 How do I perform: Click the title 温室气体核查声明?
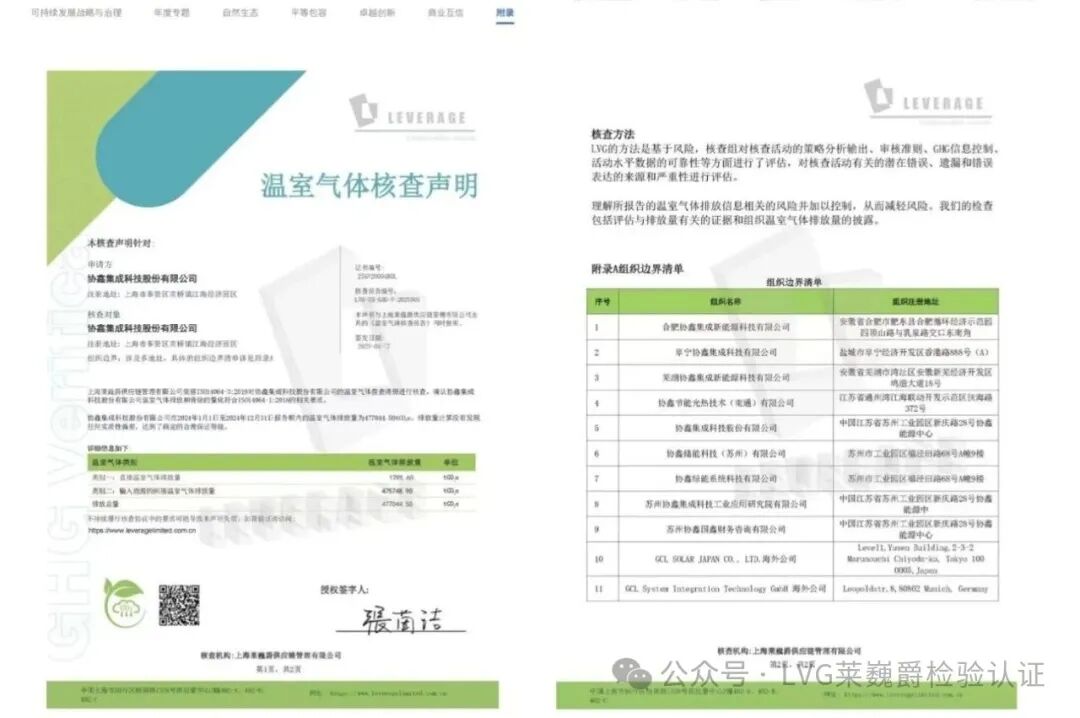(369, 185)
